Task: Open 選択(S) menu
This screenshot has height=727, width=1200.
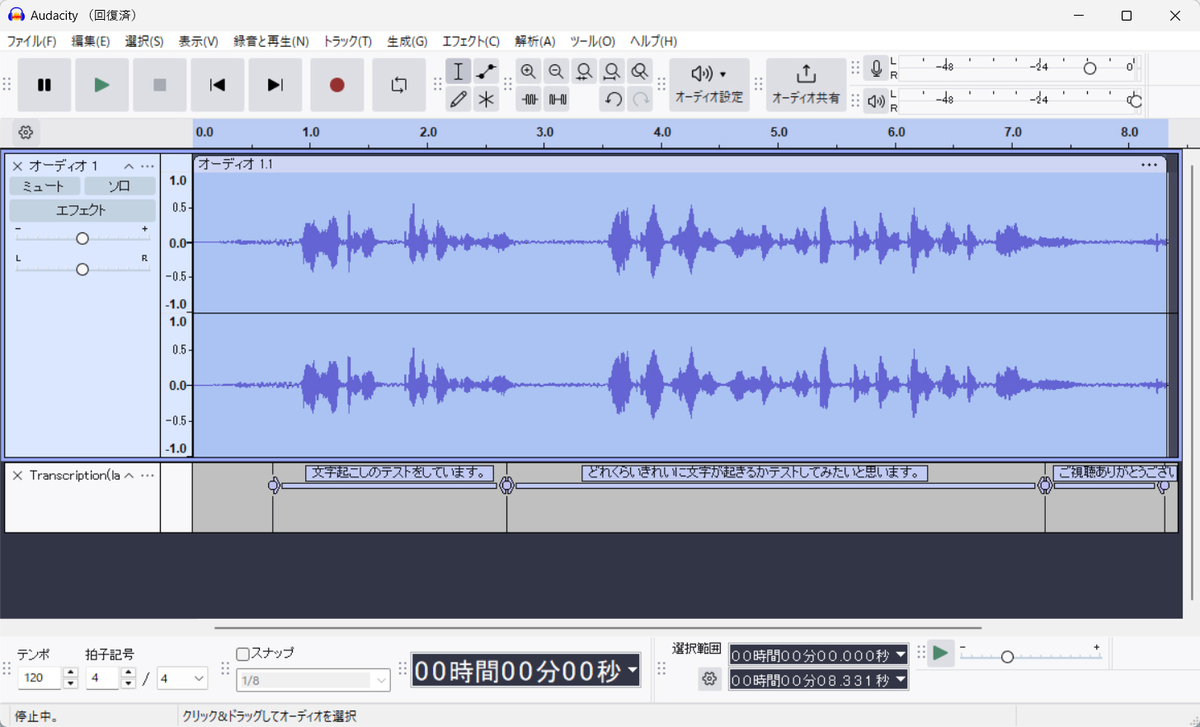Action: (x=144, y=41)
